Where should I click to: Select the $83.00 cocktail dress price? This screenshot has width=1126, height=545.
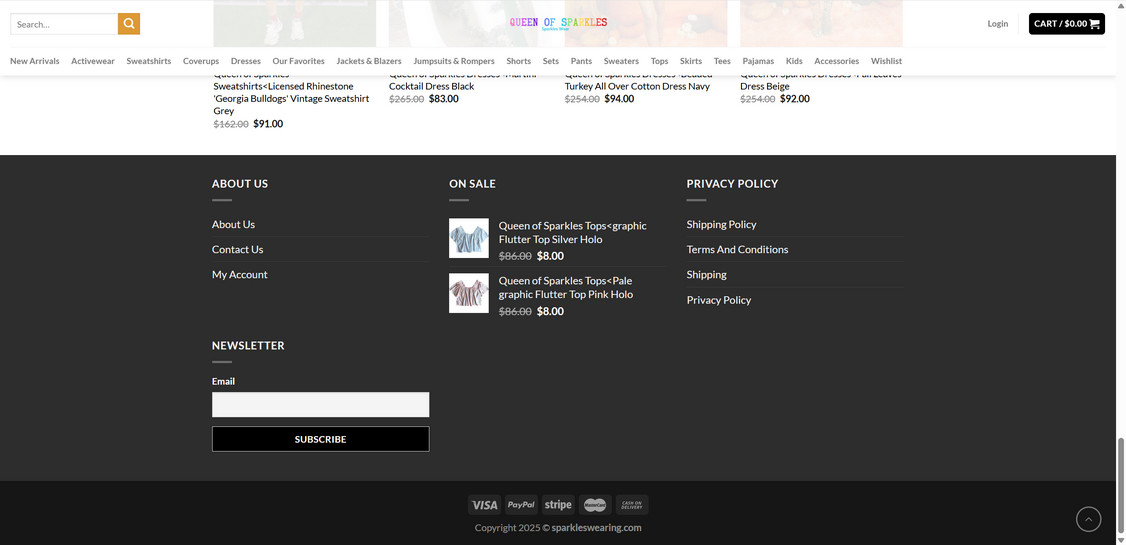(444, 98)
